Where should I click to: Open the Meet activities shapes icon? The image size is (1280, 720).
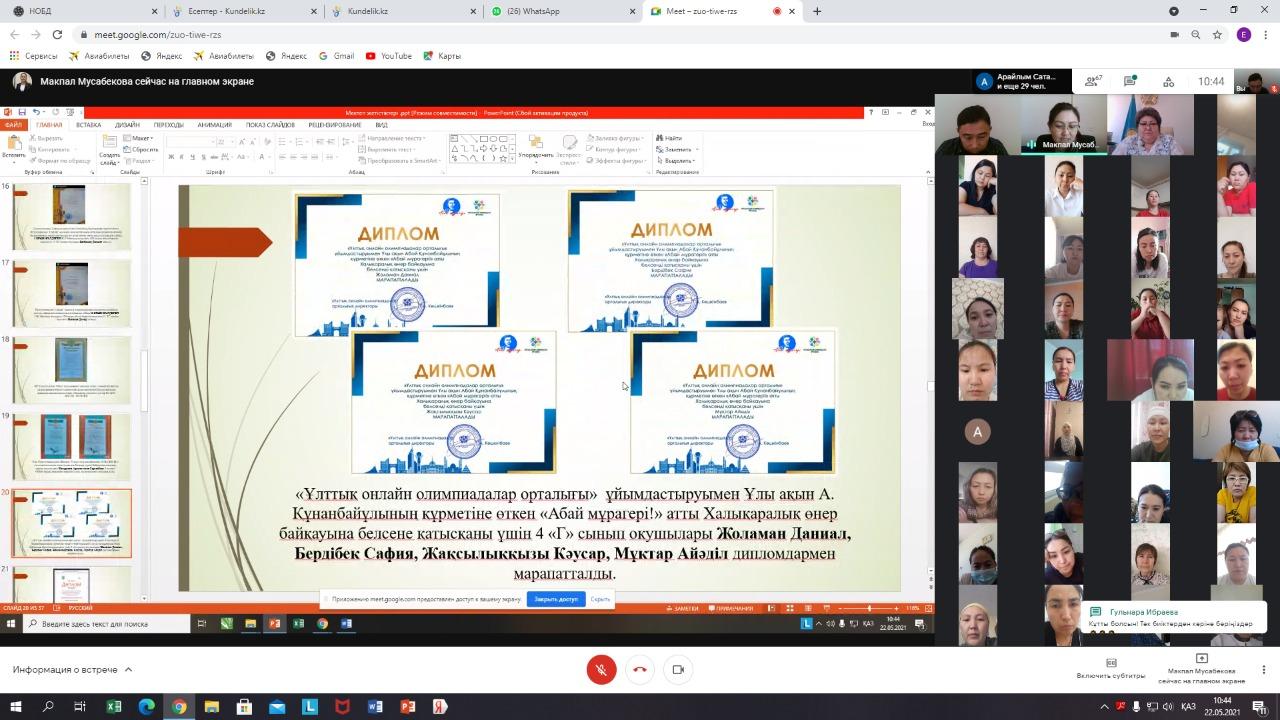point(1168,81)
